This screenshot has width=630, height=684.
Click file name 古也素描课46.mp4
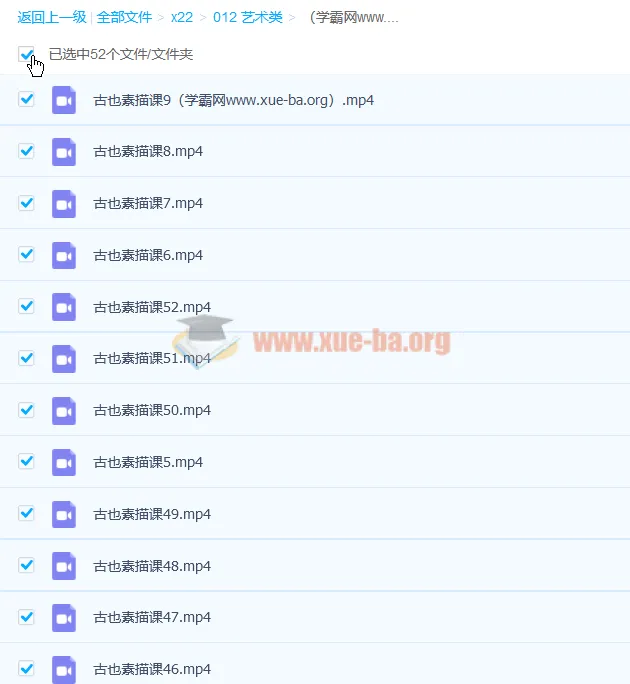(x=152, y=669)
